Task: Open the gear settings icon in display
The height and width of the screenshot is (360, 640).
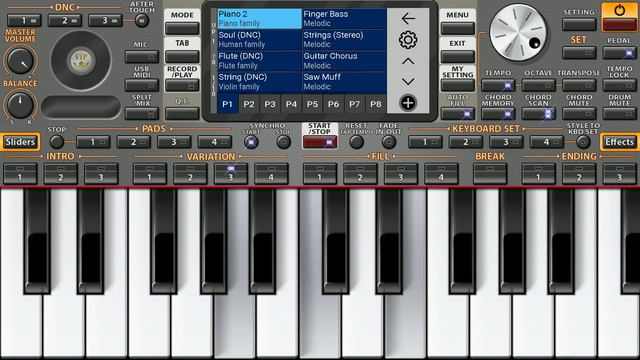Action: pyautogui.click(x=408, y=40)
